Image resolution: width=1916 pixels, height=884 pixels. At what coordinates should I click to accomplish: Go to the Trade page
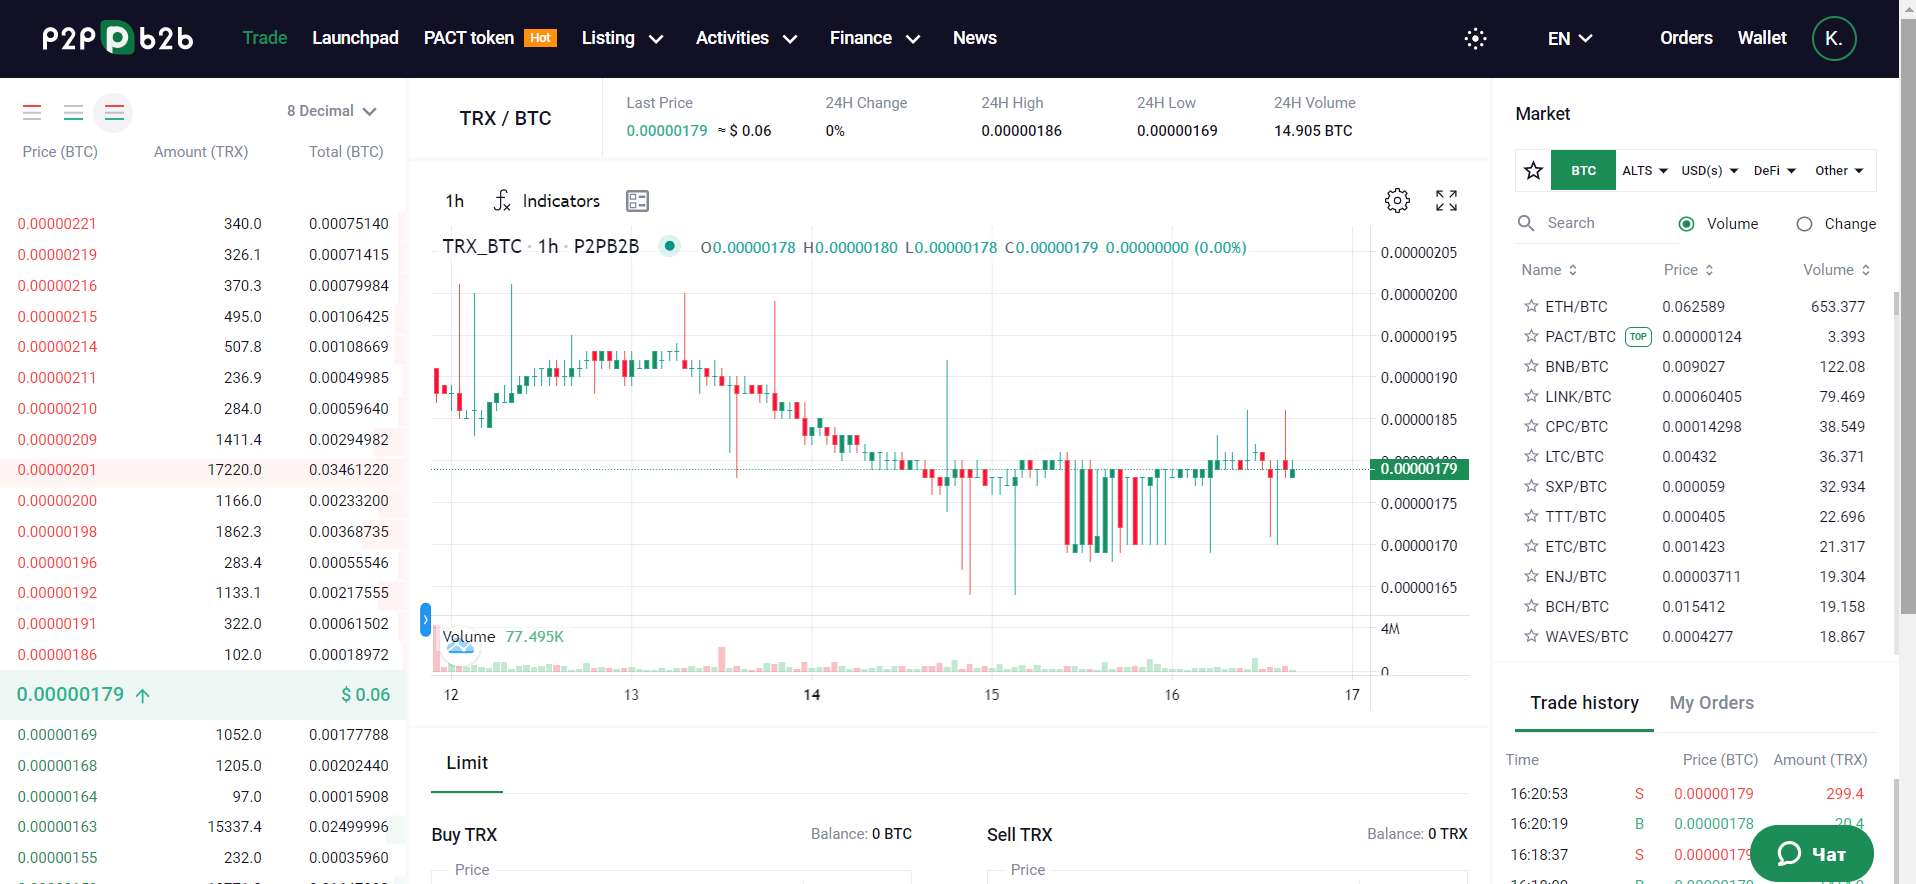click(x=265, y=38)
